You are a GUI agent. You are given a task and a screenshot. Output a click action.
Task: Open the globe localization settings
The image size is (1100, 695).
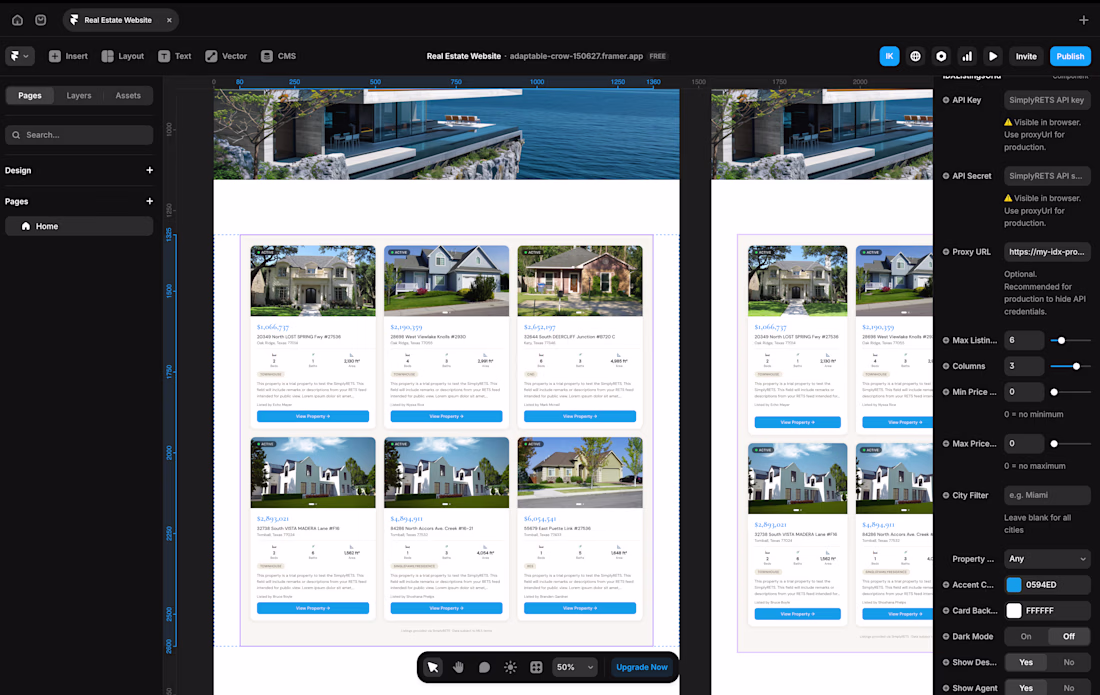tap(915, 56)
